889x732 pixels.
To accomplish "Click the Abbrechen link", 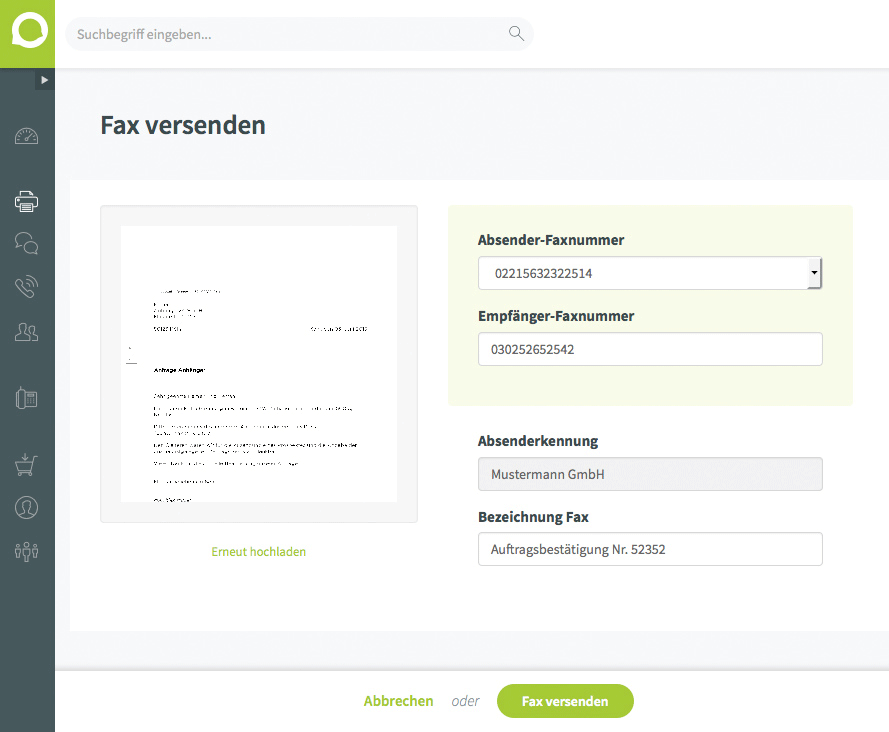I will (x=398, y=701).
